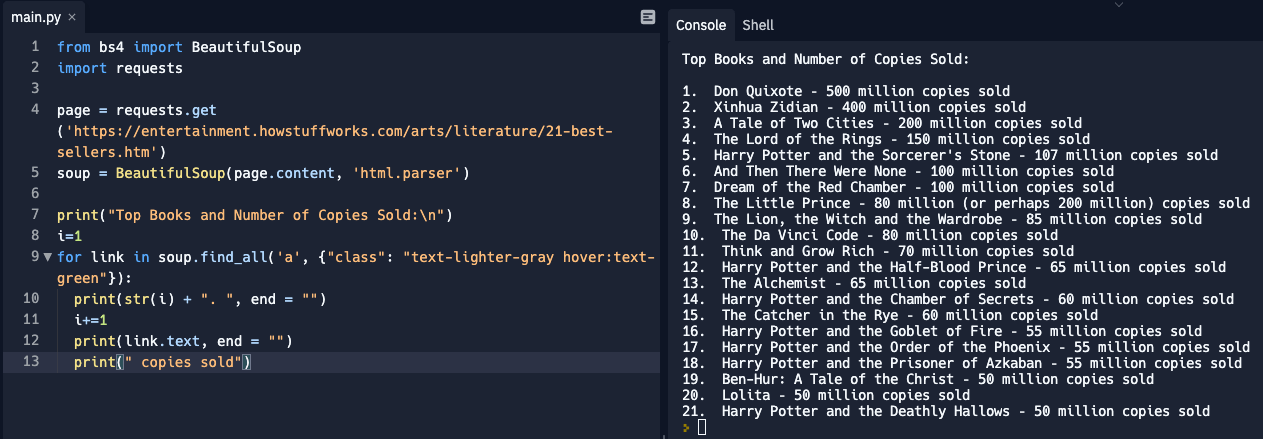Select the main.py file tab
This screenshot has height=439, width=1263.
coord(35,18)
